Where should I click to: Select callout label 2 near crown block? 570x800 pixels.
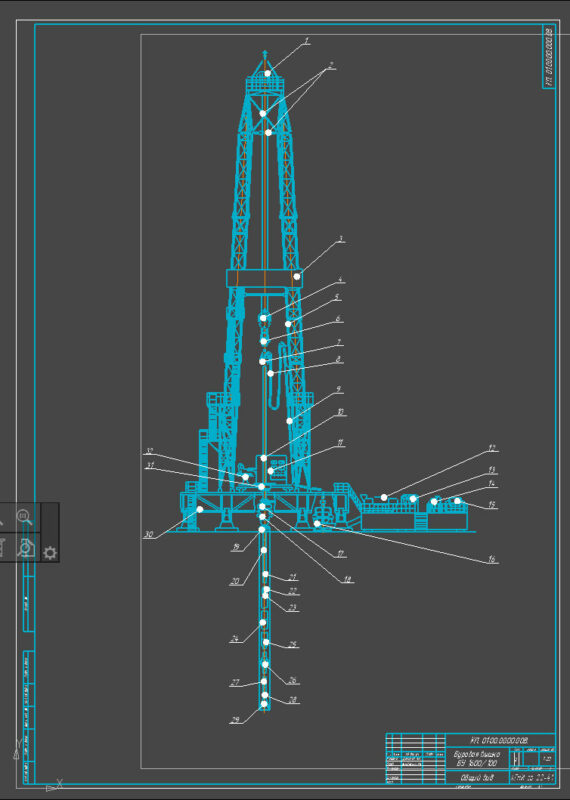(x=331, y=65)
